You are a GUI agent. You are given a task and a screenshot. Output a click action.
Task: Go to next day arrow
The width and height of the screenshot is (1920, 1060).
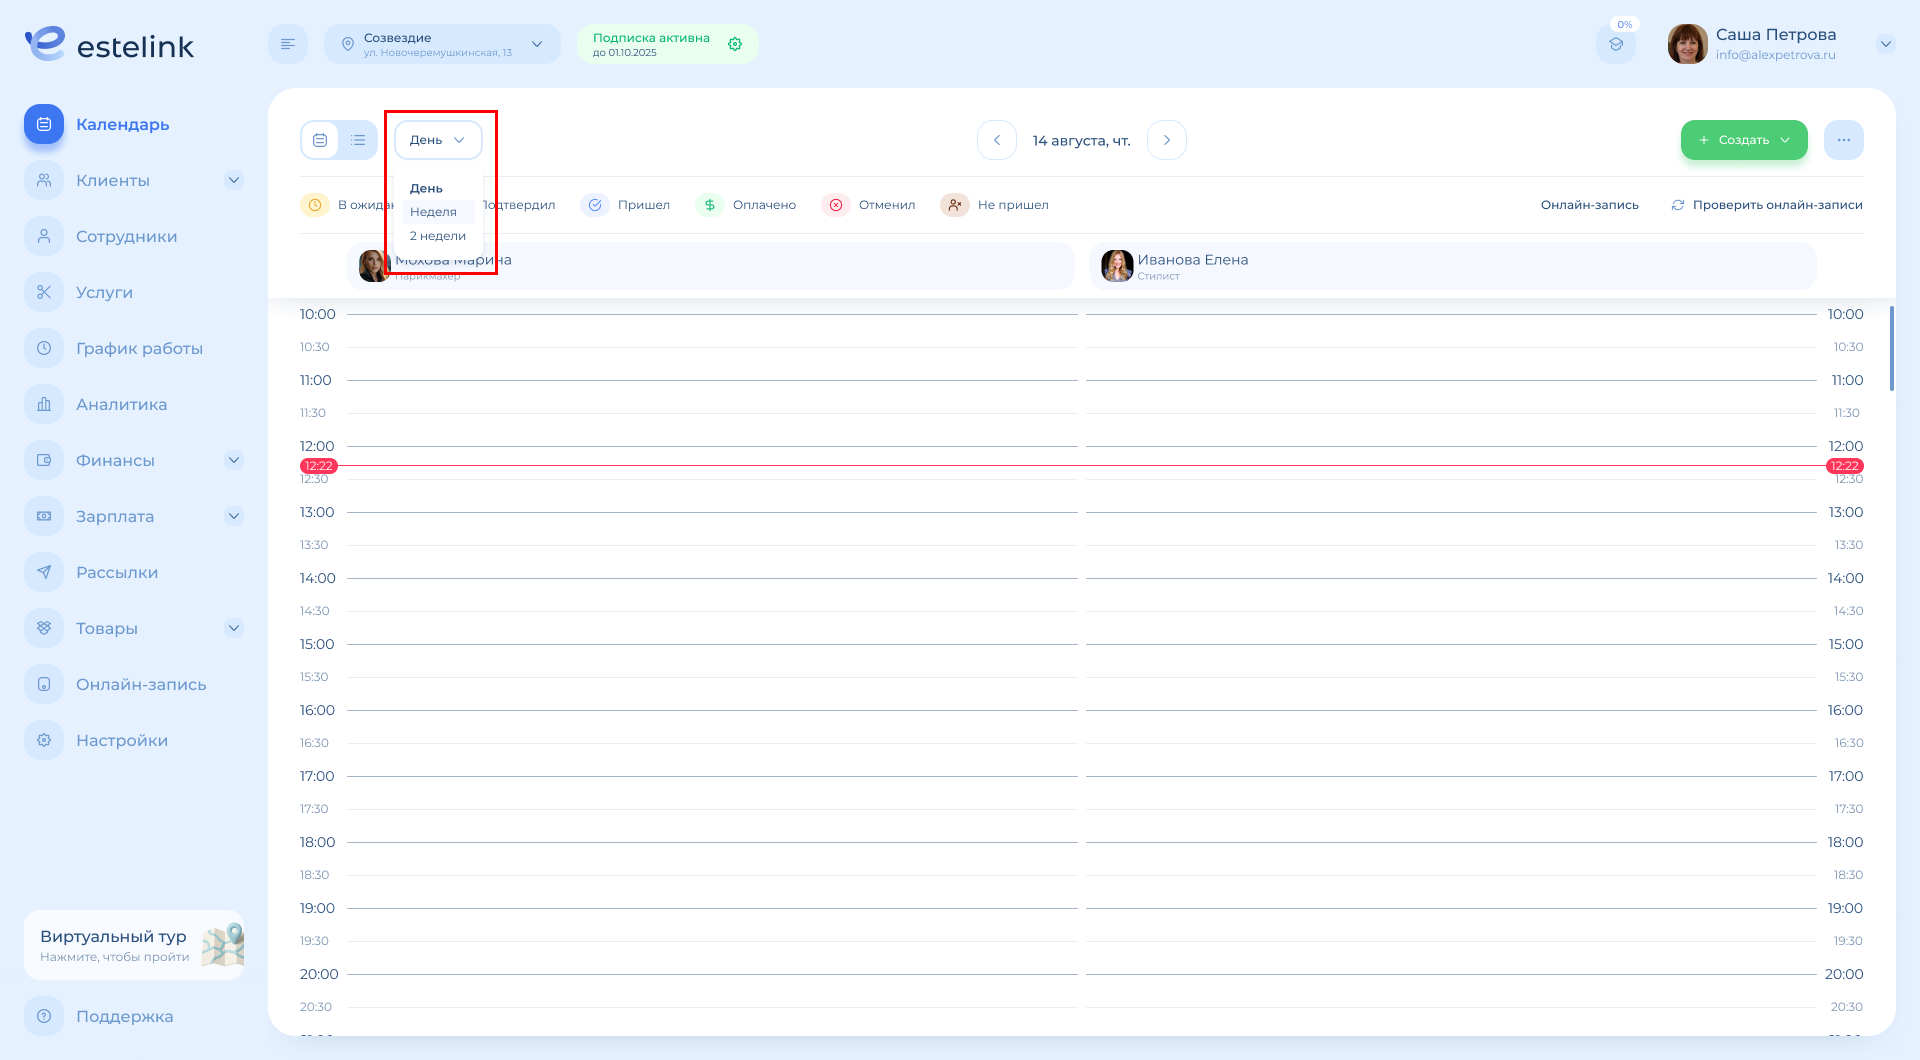[1166, 140]
